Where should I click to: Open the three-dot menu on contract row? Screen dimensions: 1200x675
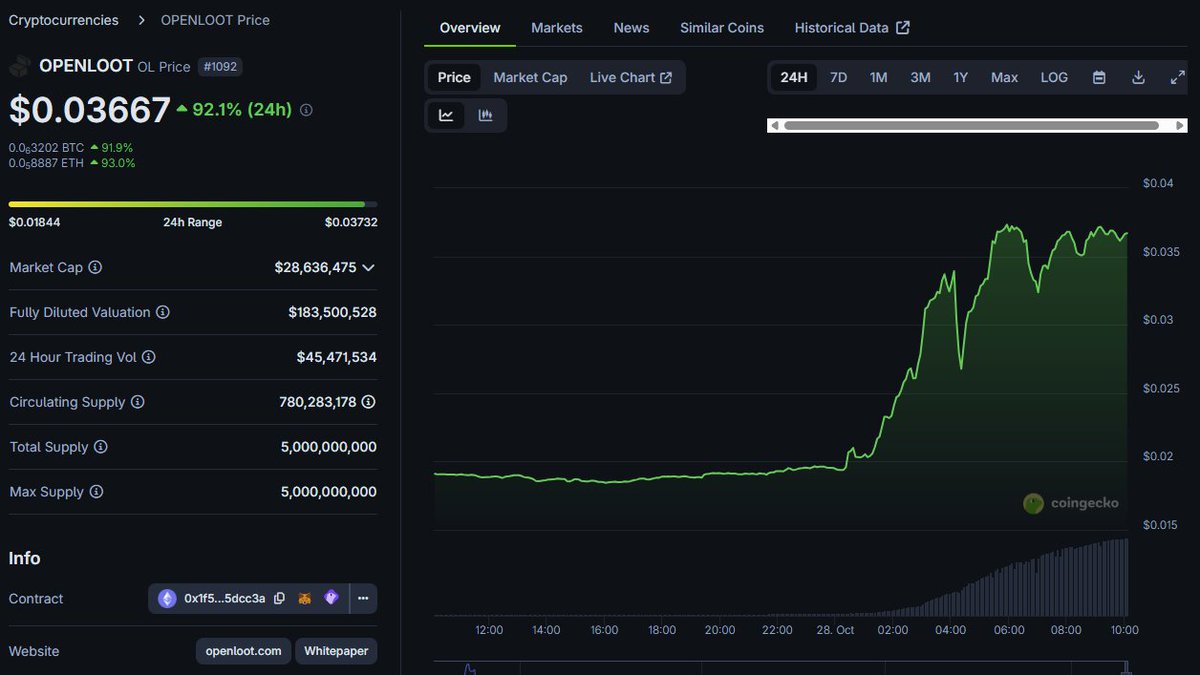363,598
